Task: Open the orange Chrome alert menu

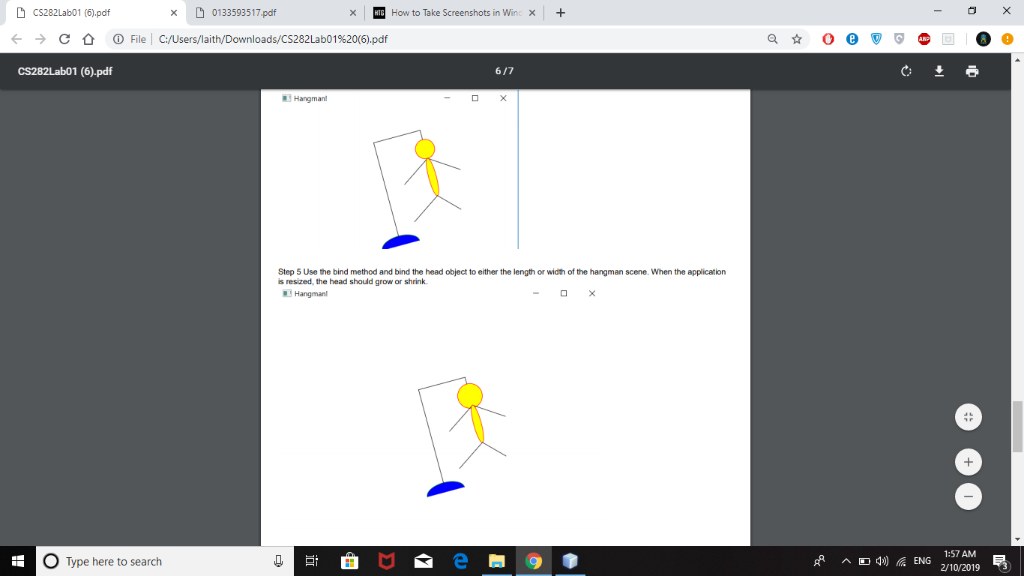Action: 1007,39
